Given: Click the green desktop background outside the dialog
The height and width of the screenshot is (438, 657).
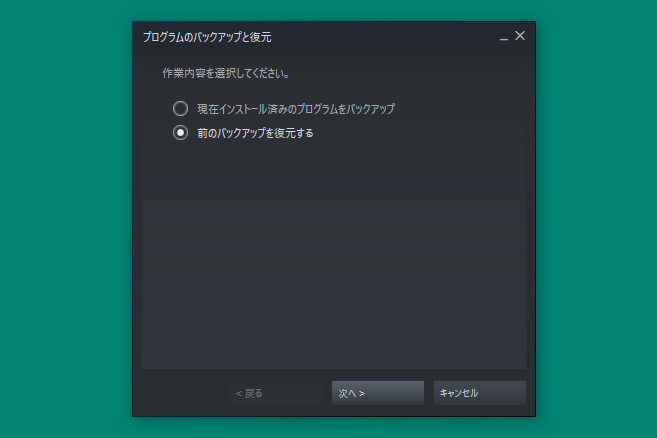Looking at the screenshot, I should coord(63,210).
